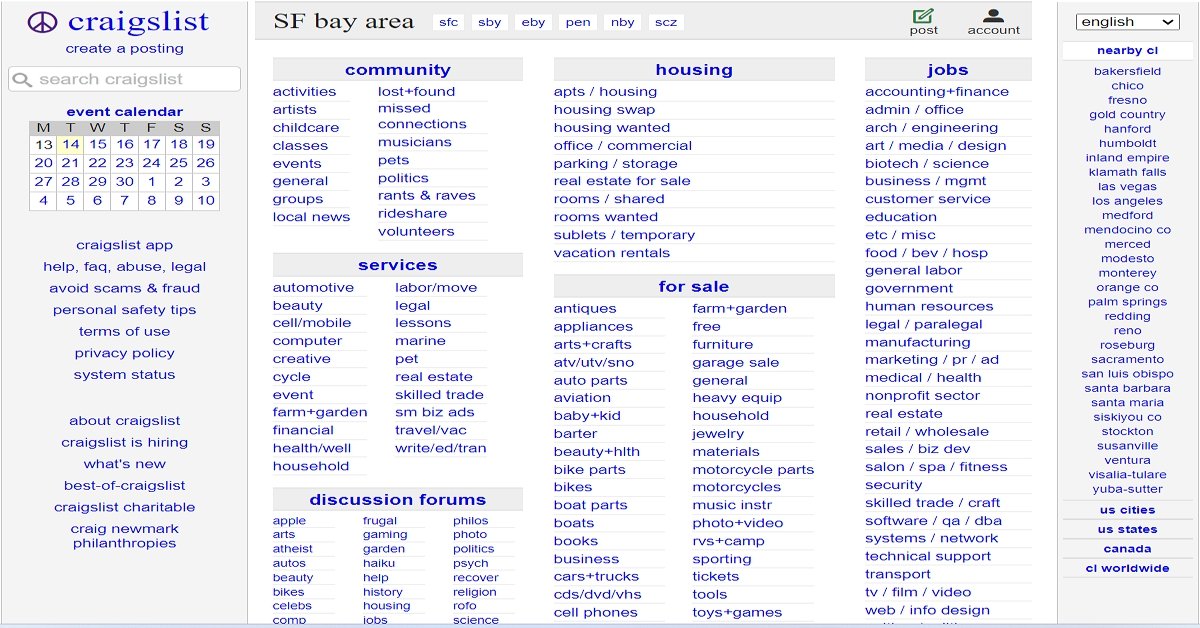Image resolution: width=1200 pixels, height=628 pixels.
Task: Switch to the eby subarea tab
Action: [x=534, y=22]
